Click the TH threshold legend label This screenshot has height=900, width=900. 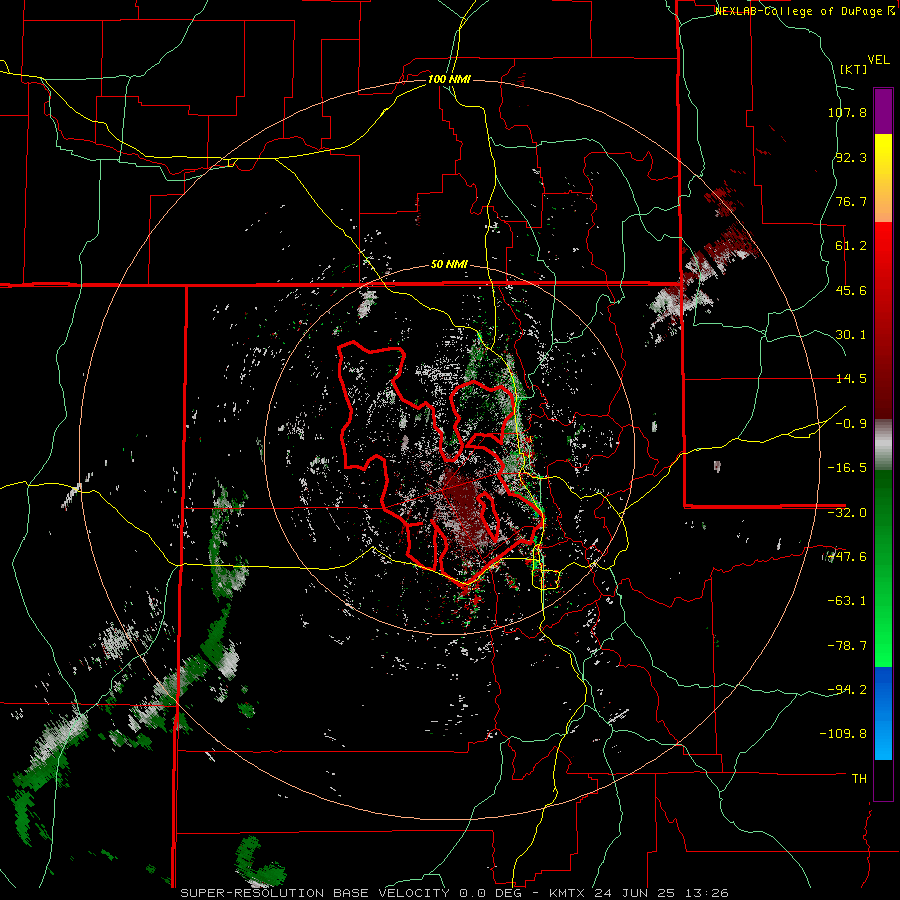(859, 779)
